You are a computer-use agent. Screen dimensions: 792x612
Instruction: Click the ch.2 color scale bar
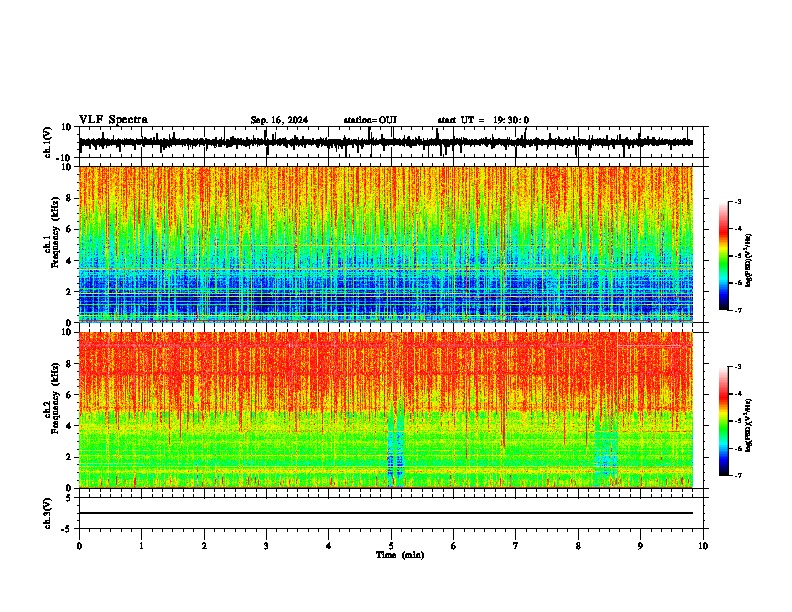point(723,421)
